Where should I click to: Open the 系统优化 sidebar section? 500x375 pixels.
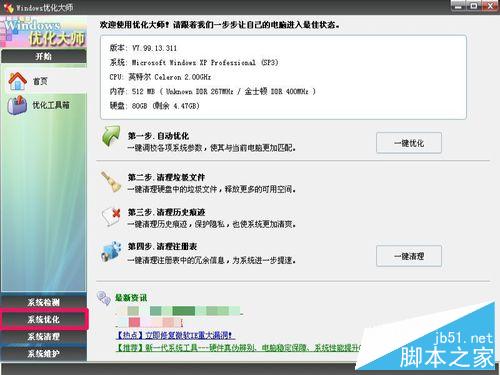coord(44,319)
